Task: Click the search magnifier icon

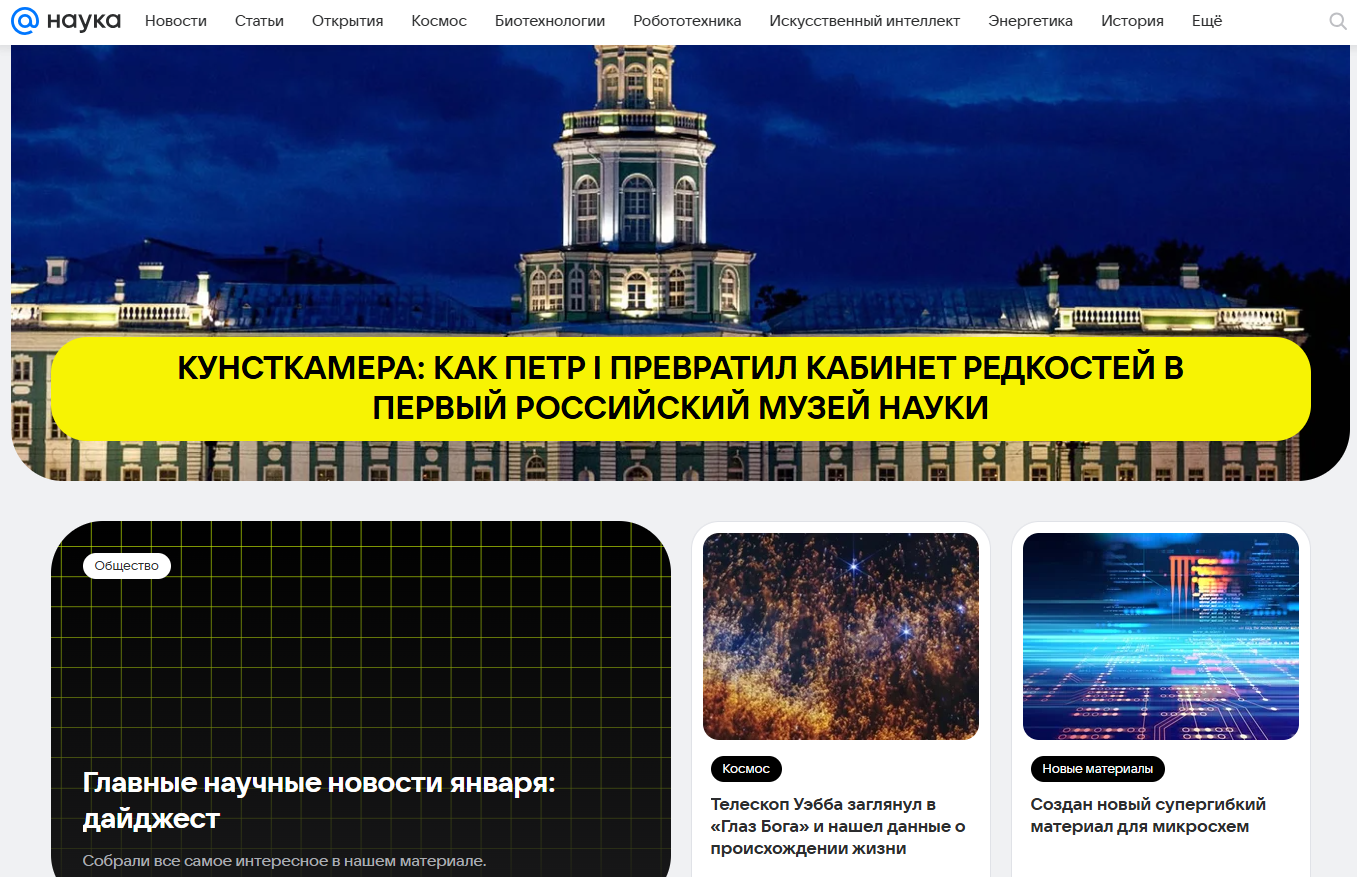Action: click(1337, 21)
